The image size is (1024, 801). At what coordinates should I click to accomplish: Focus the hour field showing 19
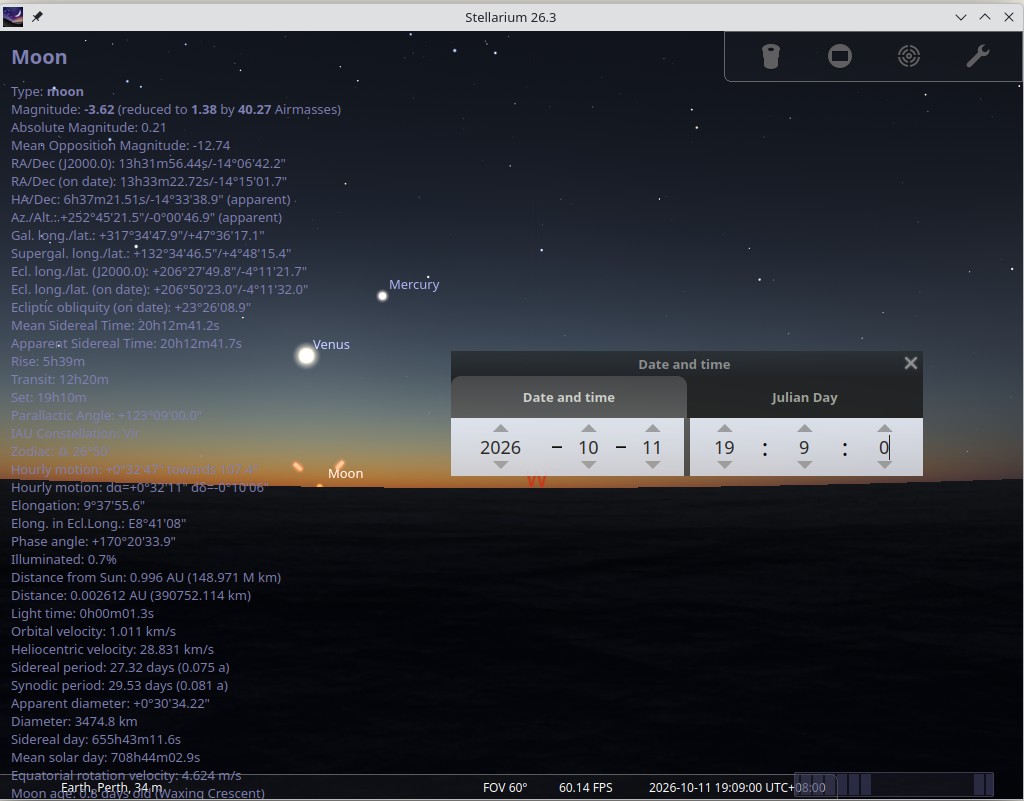[724, 447]
